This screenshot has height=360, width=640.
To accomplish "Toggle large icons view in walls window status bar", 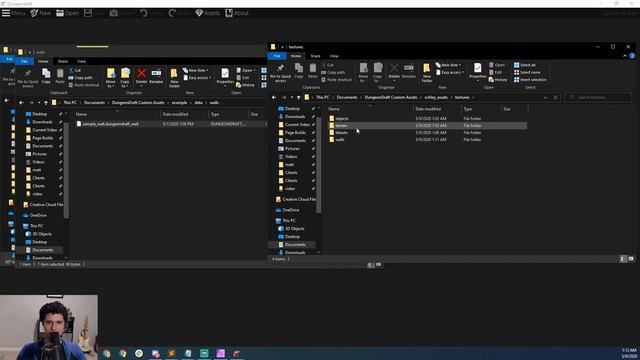I will click(378, 265).
